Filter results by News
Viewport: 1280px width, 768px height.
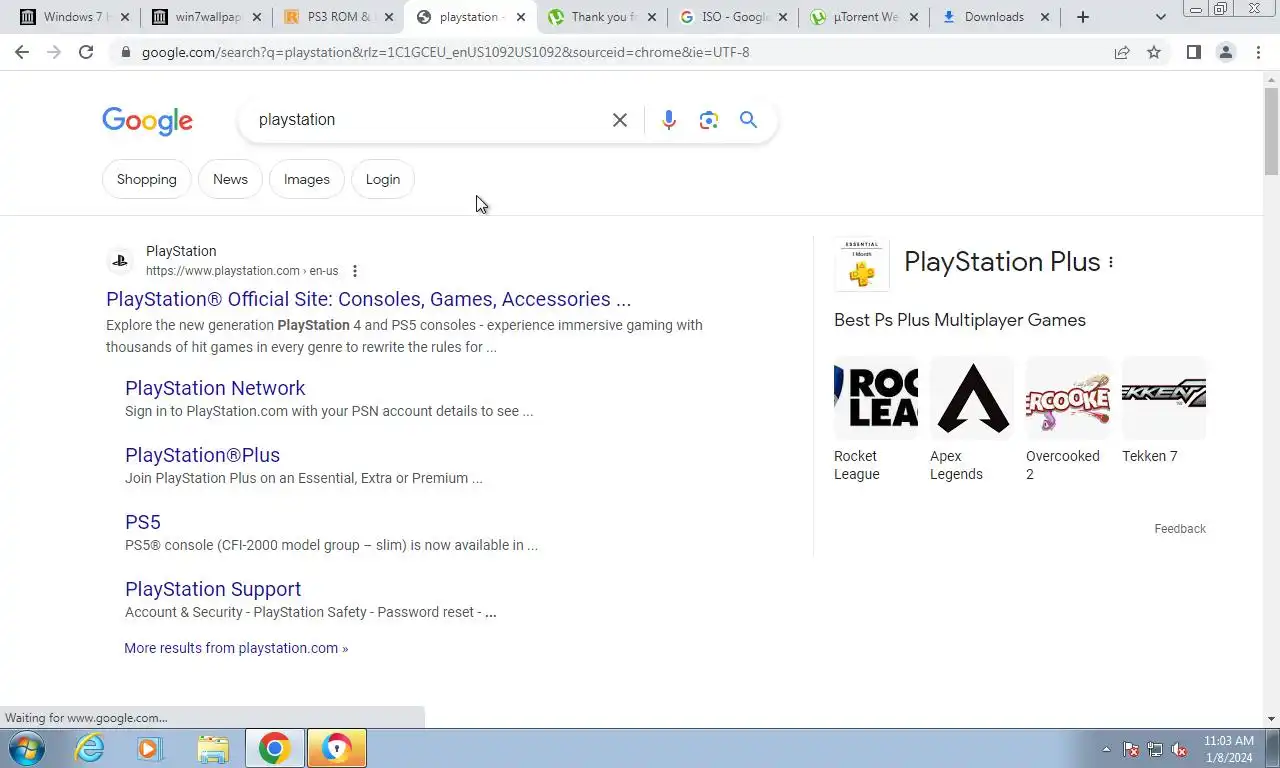(x=230, y=179)
